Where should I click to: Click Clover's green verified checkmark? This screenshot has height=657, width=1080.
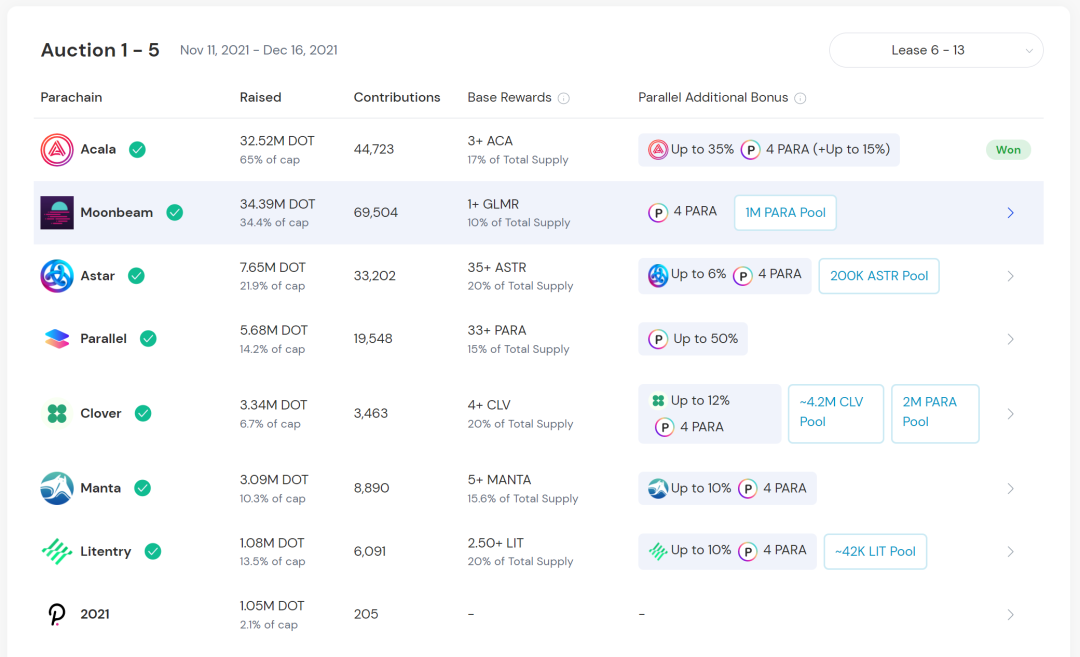[143, 413]
